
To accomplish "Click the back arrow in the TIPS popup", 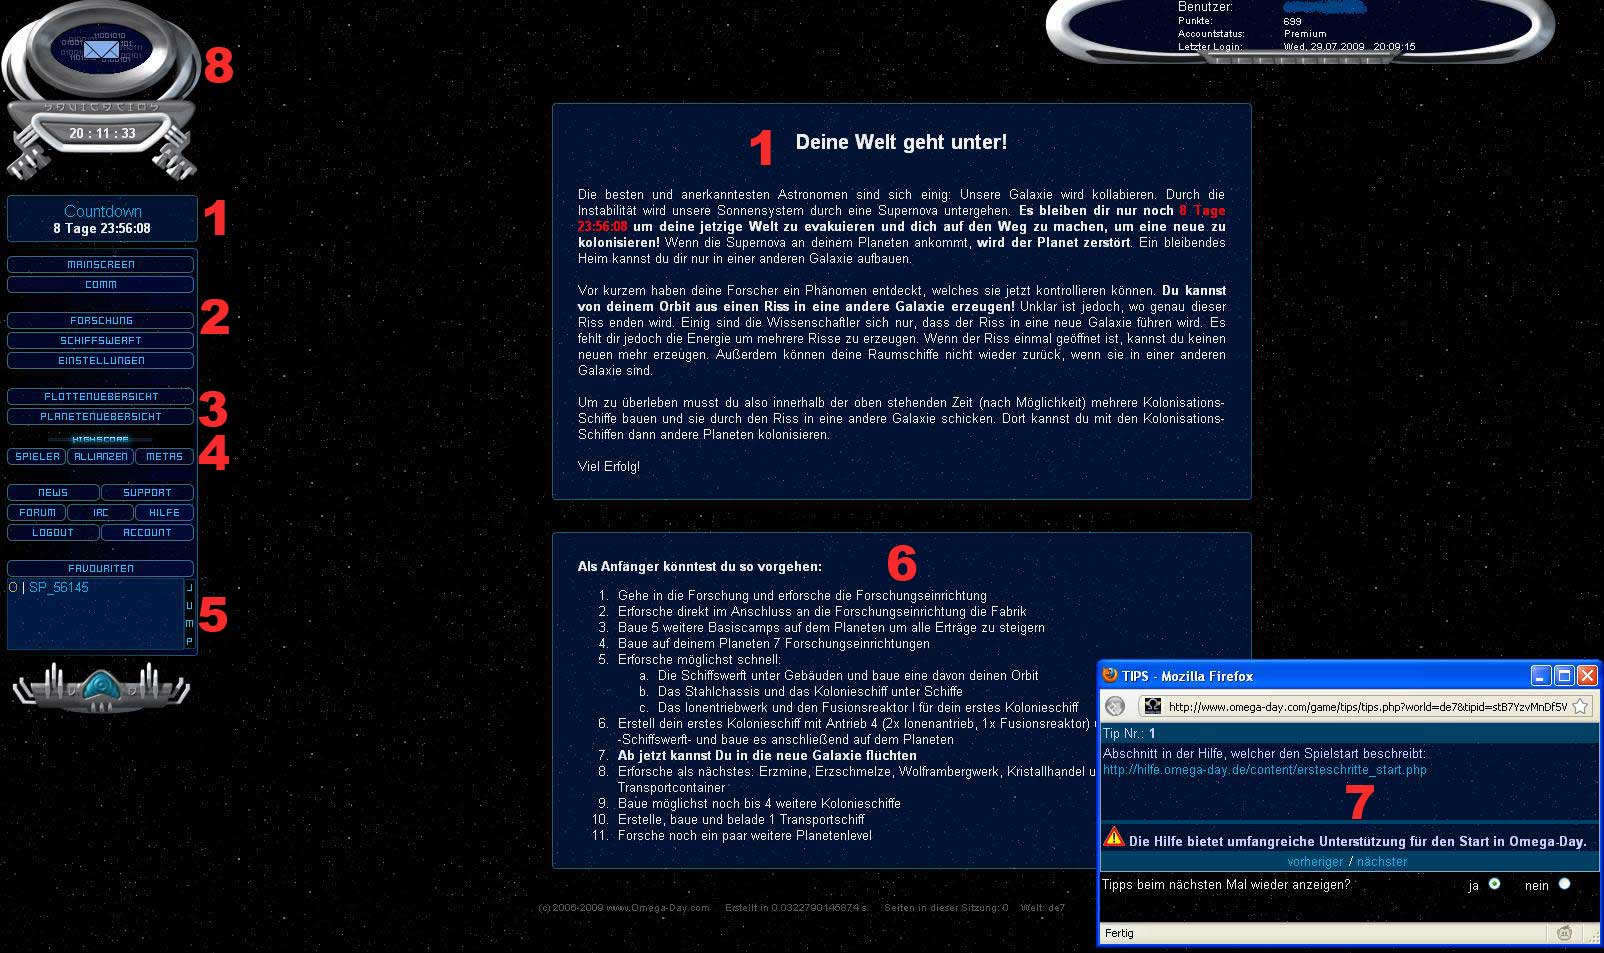I will 1116,707.
